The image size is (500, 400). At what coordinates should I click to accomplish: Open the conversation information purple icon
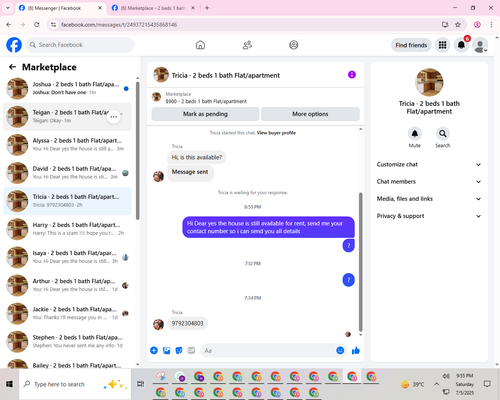(x=352, y=75)
